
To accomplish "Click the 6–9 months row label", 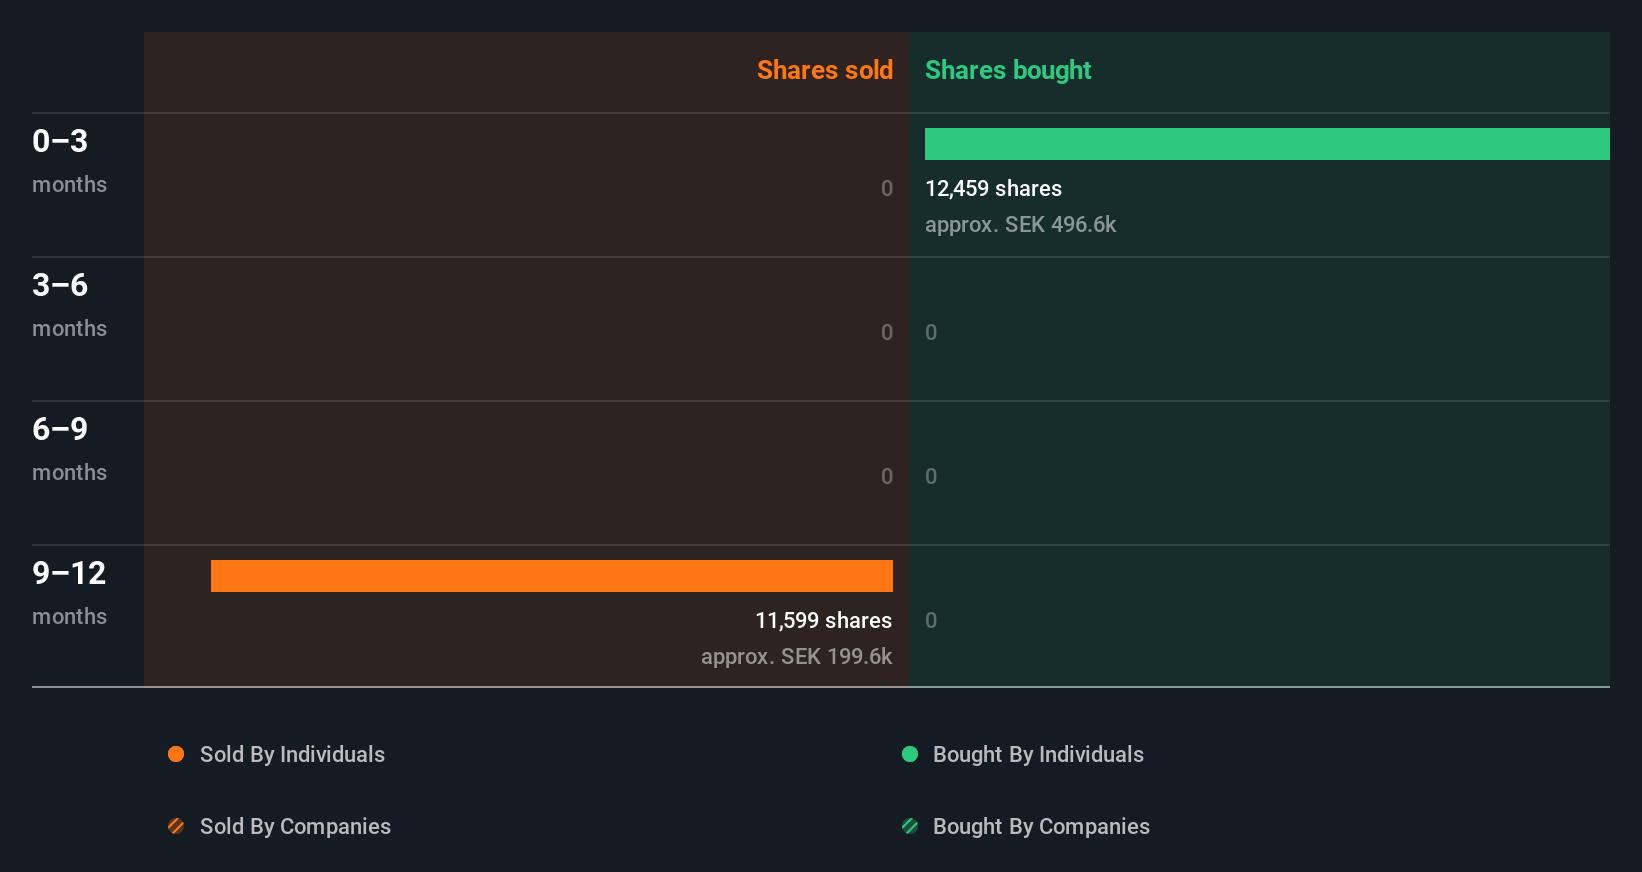I will click(69, 448).
